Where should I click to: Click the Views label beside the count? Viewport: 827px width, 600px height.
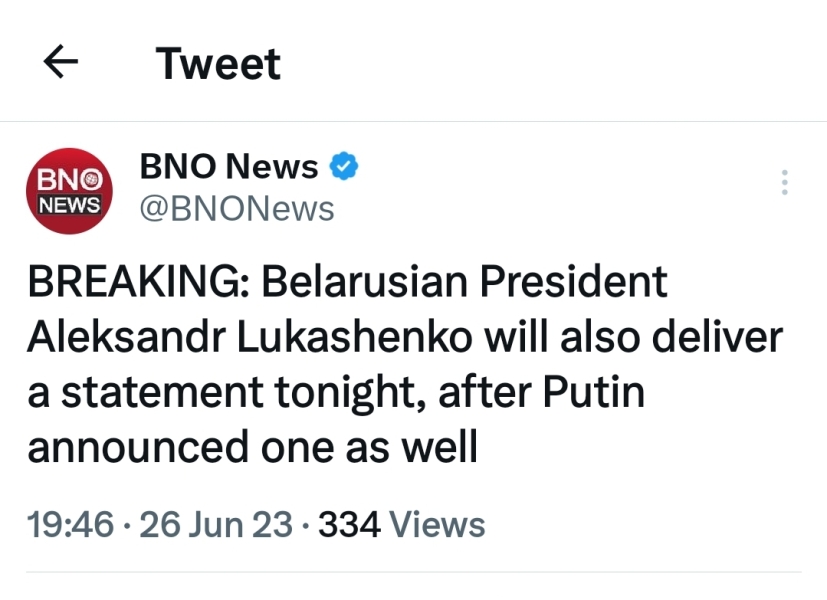click(436, 525)
